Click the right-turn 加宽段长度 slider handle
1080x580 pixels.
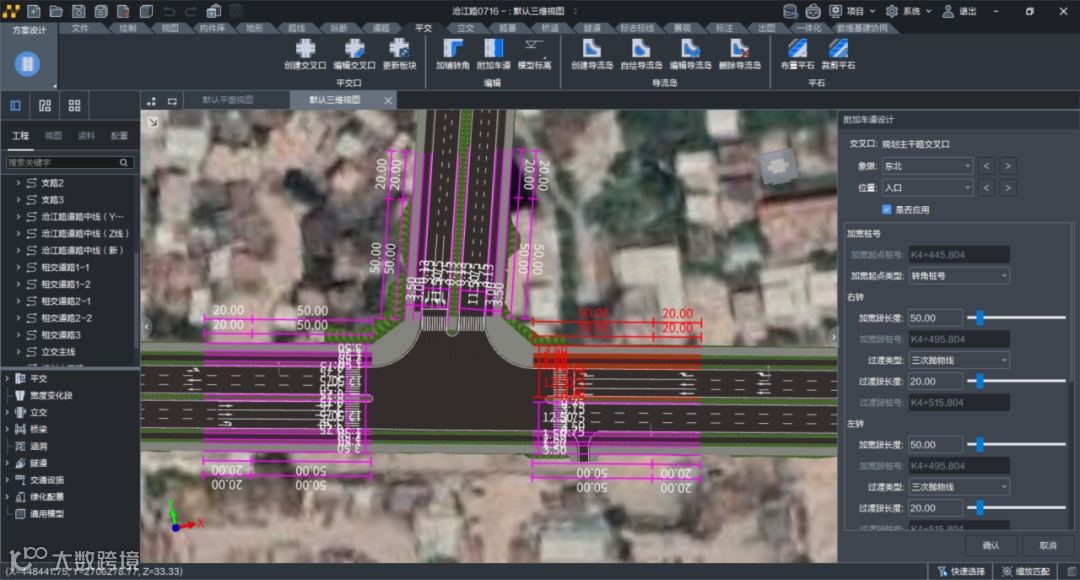click(980, 318)
